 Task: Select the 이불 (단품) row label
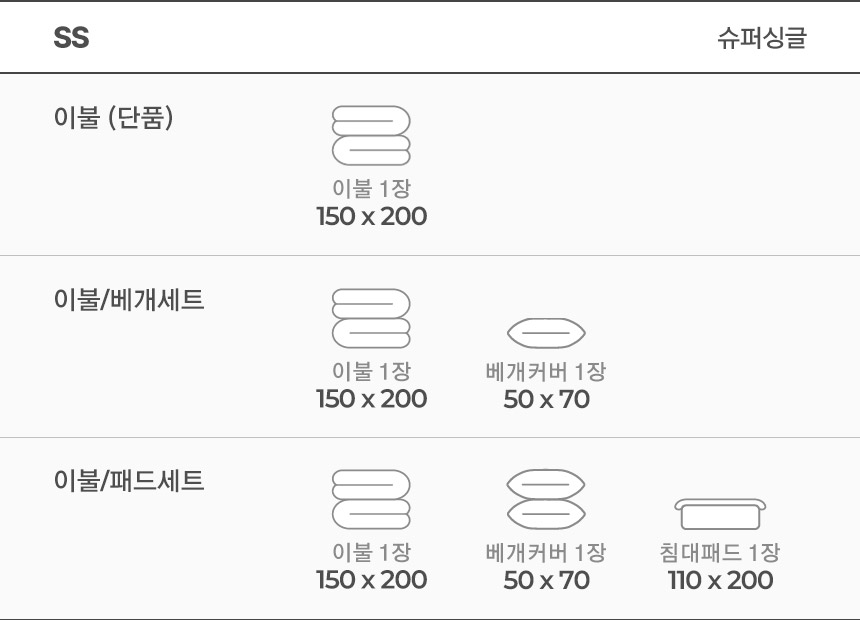(114, 117)
